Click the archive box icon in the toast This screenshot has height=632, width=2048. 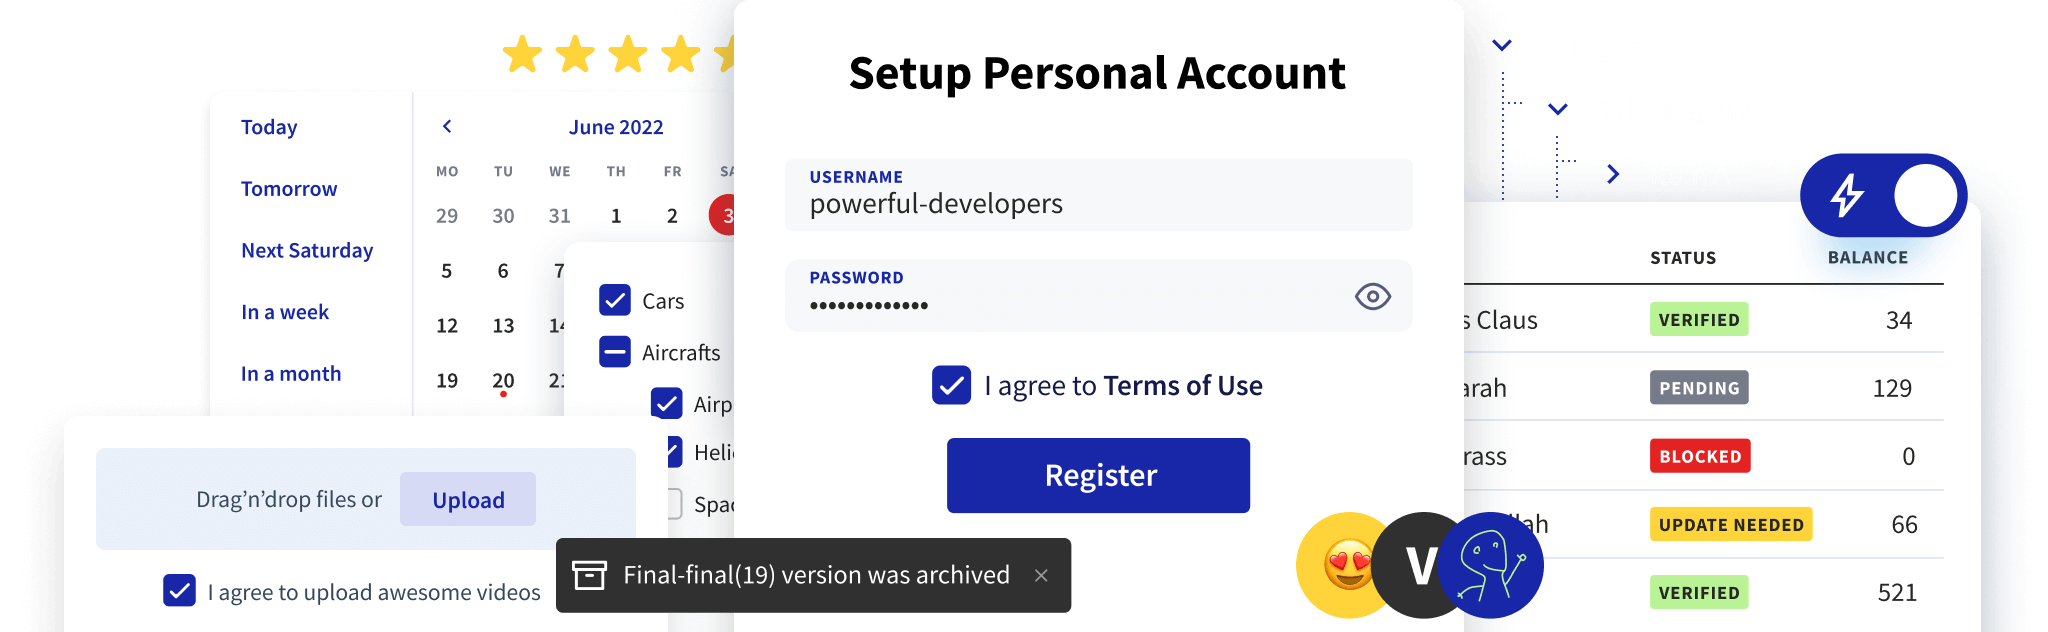589,575
